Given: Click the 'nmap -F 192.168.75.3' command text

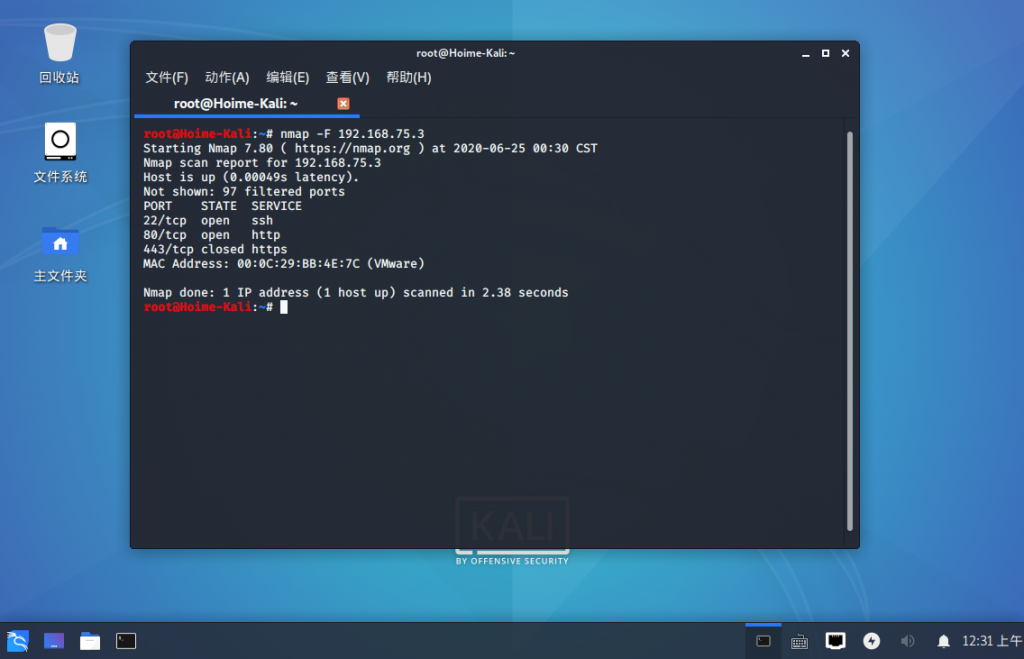Looking at the screenshot, I should (352, 134).
